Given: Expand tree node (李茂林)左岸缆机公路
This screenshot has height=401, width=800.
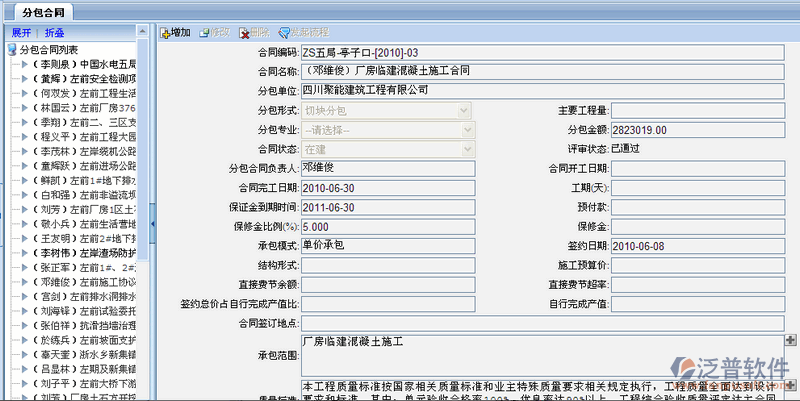Looking at the screenshot, I should [24, 152].
